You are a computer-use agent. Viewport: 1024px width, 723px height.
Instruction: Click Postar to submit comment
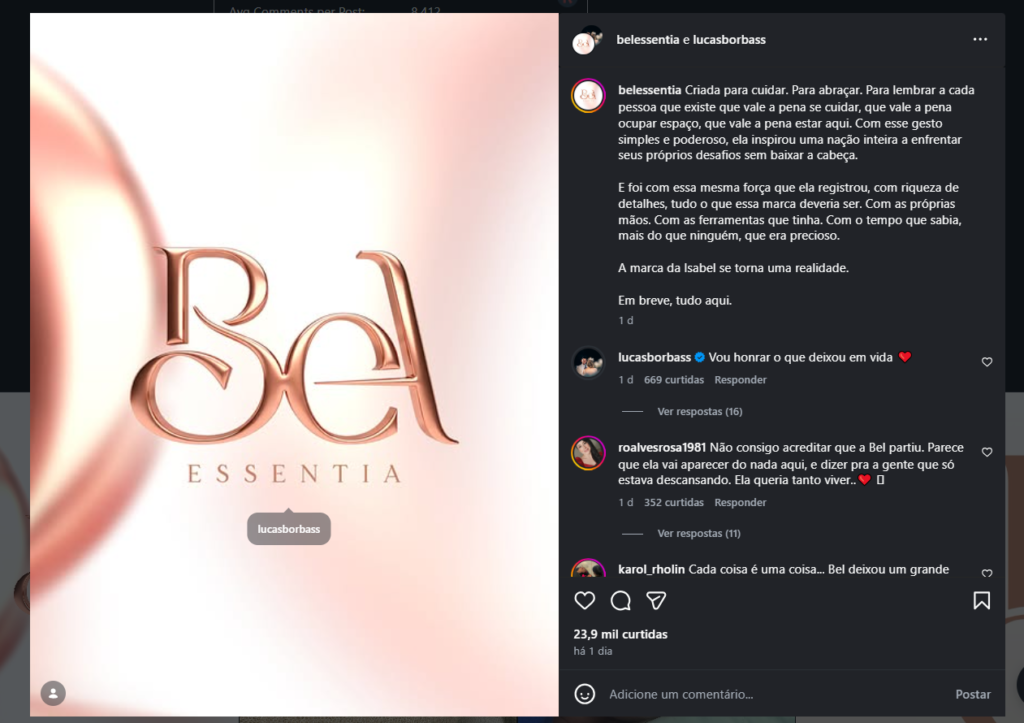[x=972, y=694]
